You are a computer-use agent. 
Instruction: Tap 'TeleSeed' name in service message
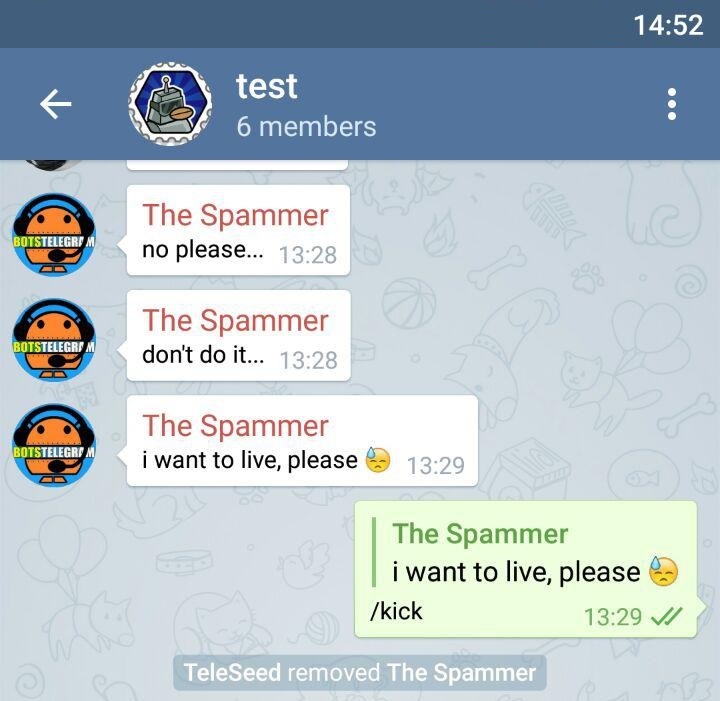232,673
